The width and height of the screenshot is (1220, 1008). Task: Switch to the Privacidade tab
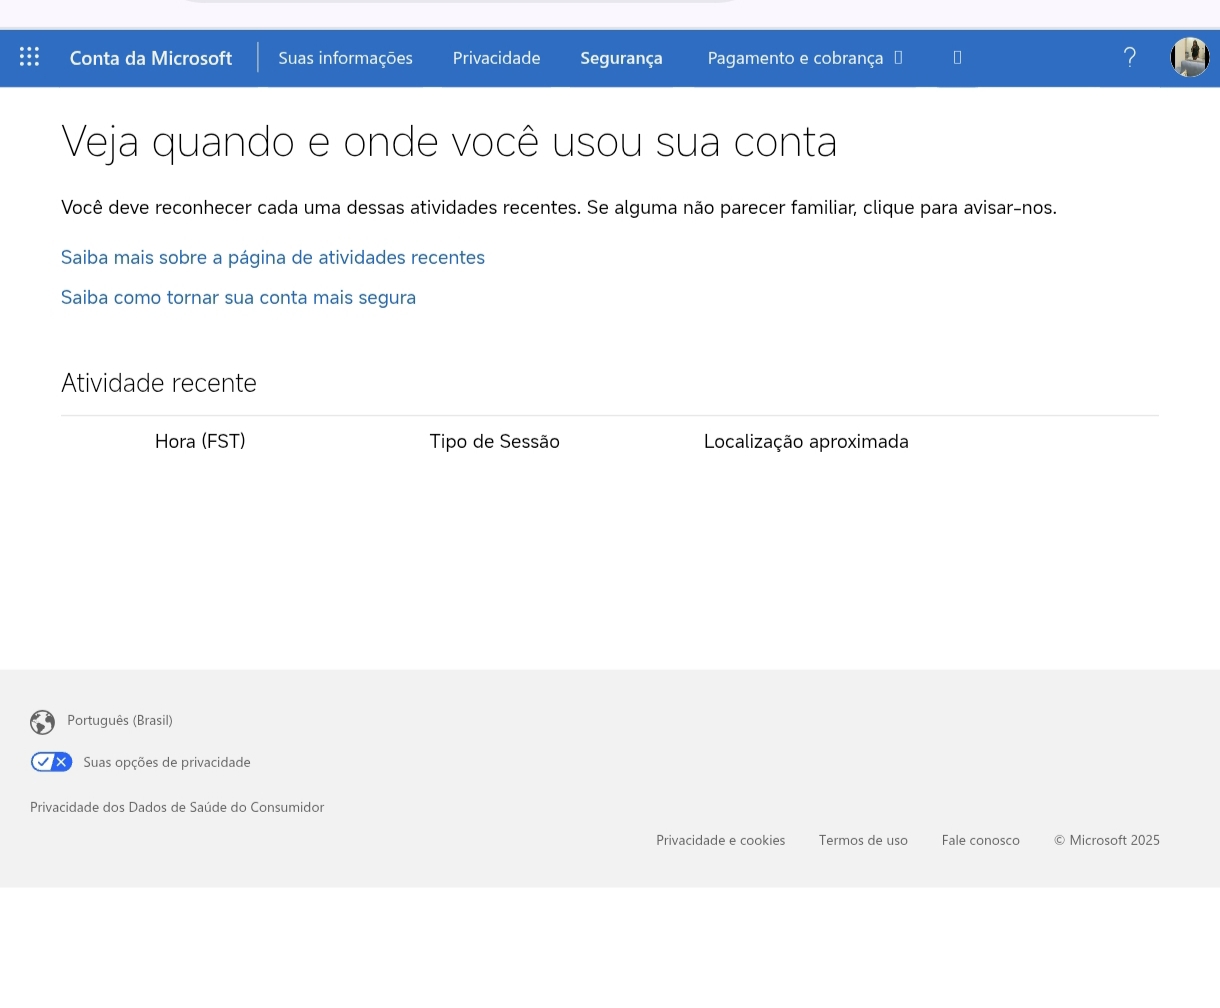[496, 58]
